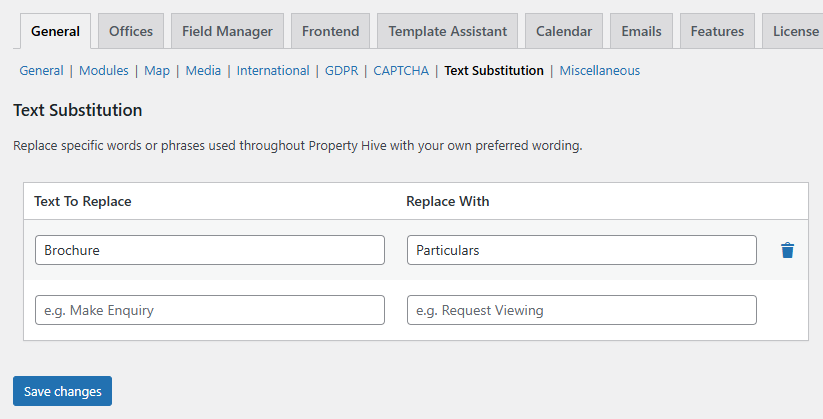This screenshot has width=823, height=419.
Task: Open the Miscellaneous section link
Action: coord(599,70)
